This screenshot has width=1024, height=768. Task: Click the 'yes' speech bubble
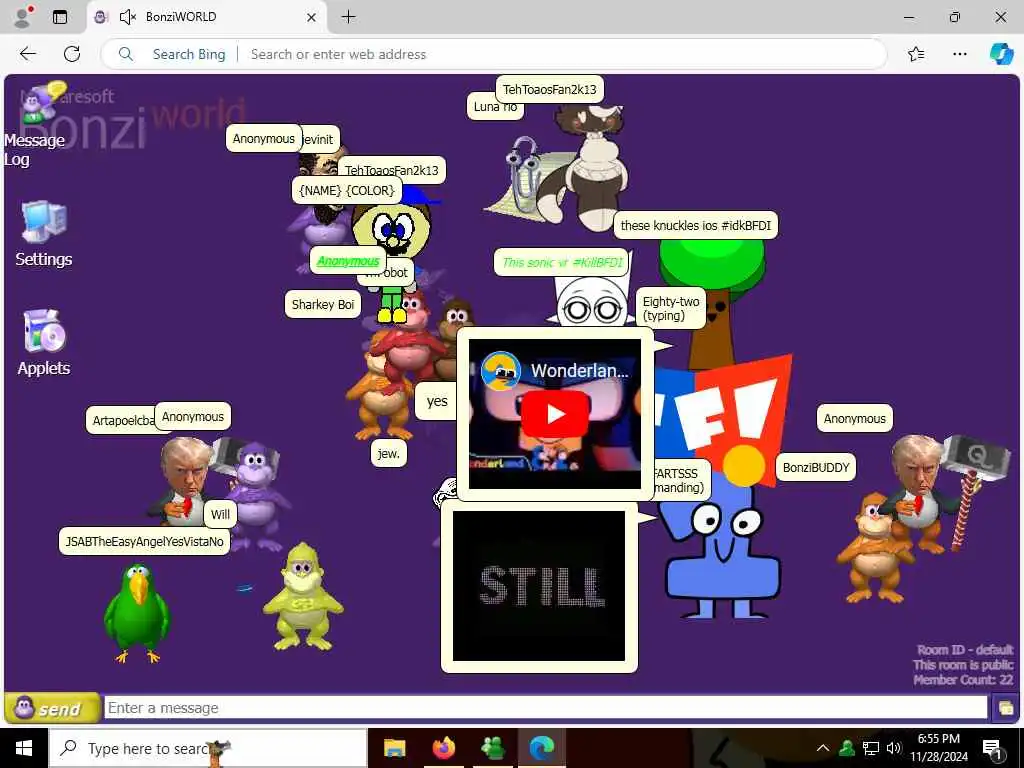coord(437,401)
